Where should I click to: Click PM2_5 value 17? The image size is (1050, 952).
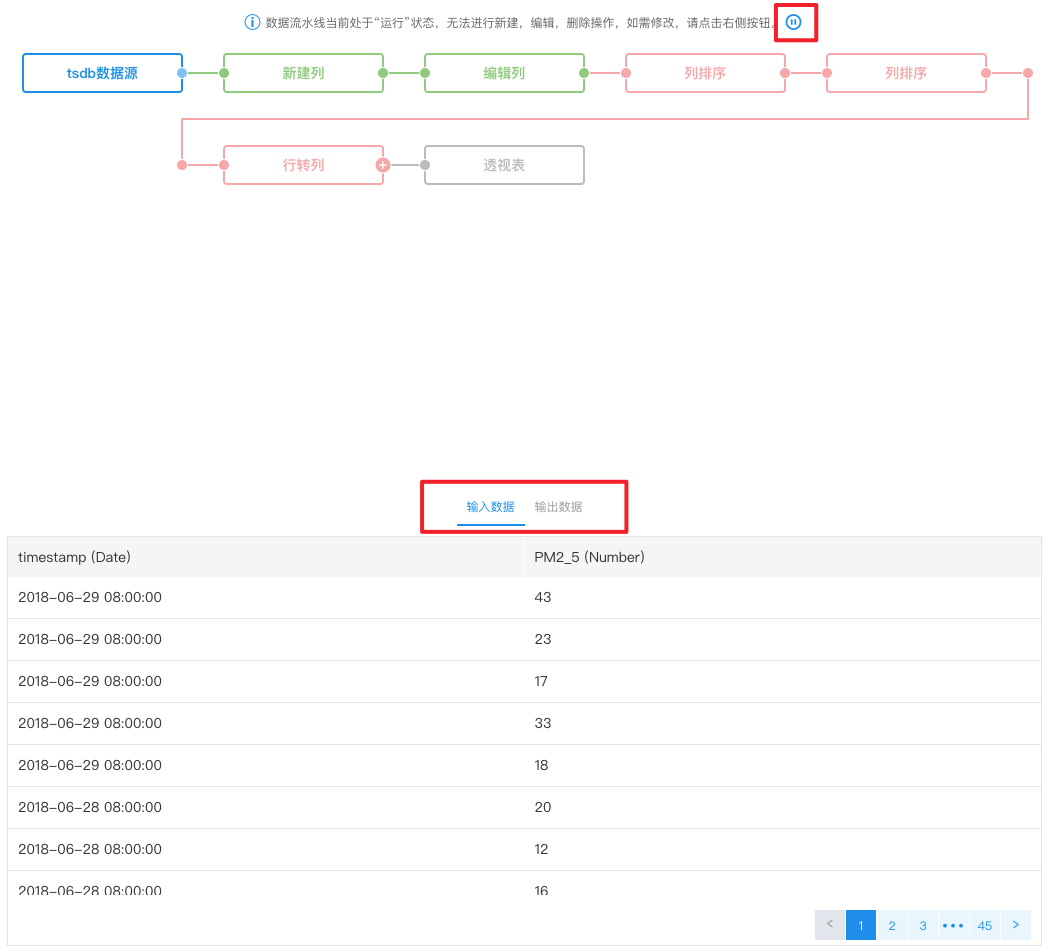click(541, 681)
